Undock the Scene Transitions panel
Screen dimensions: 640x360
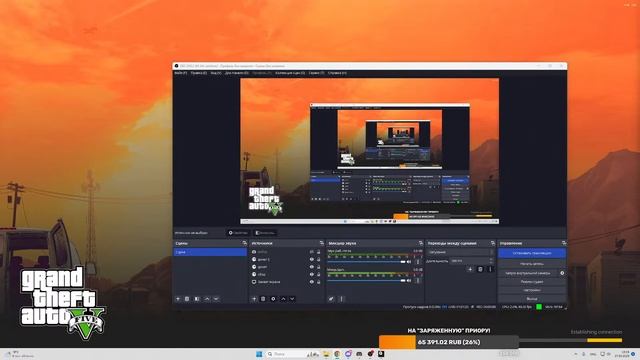tap(493, 243)
